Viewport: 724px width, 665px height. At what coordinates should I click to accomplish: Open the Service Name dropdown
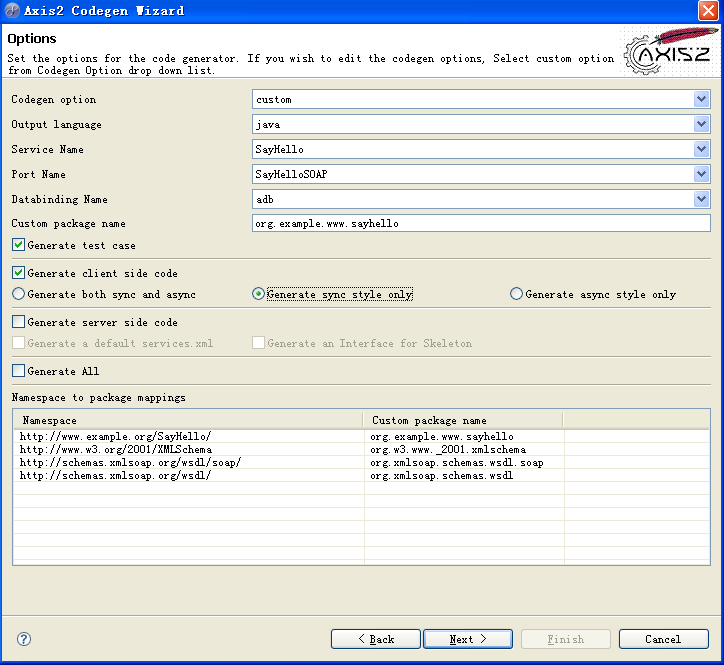coord(701,149)
